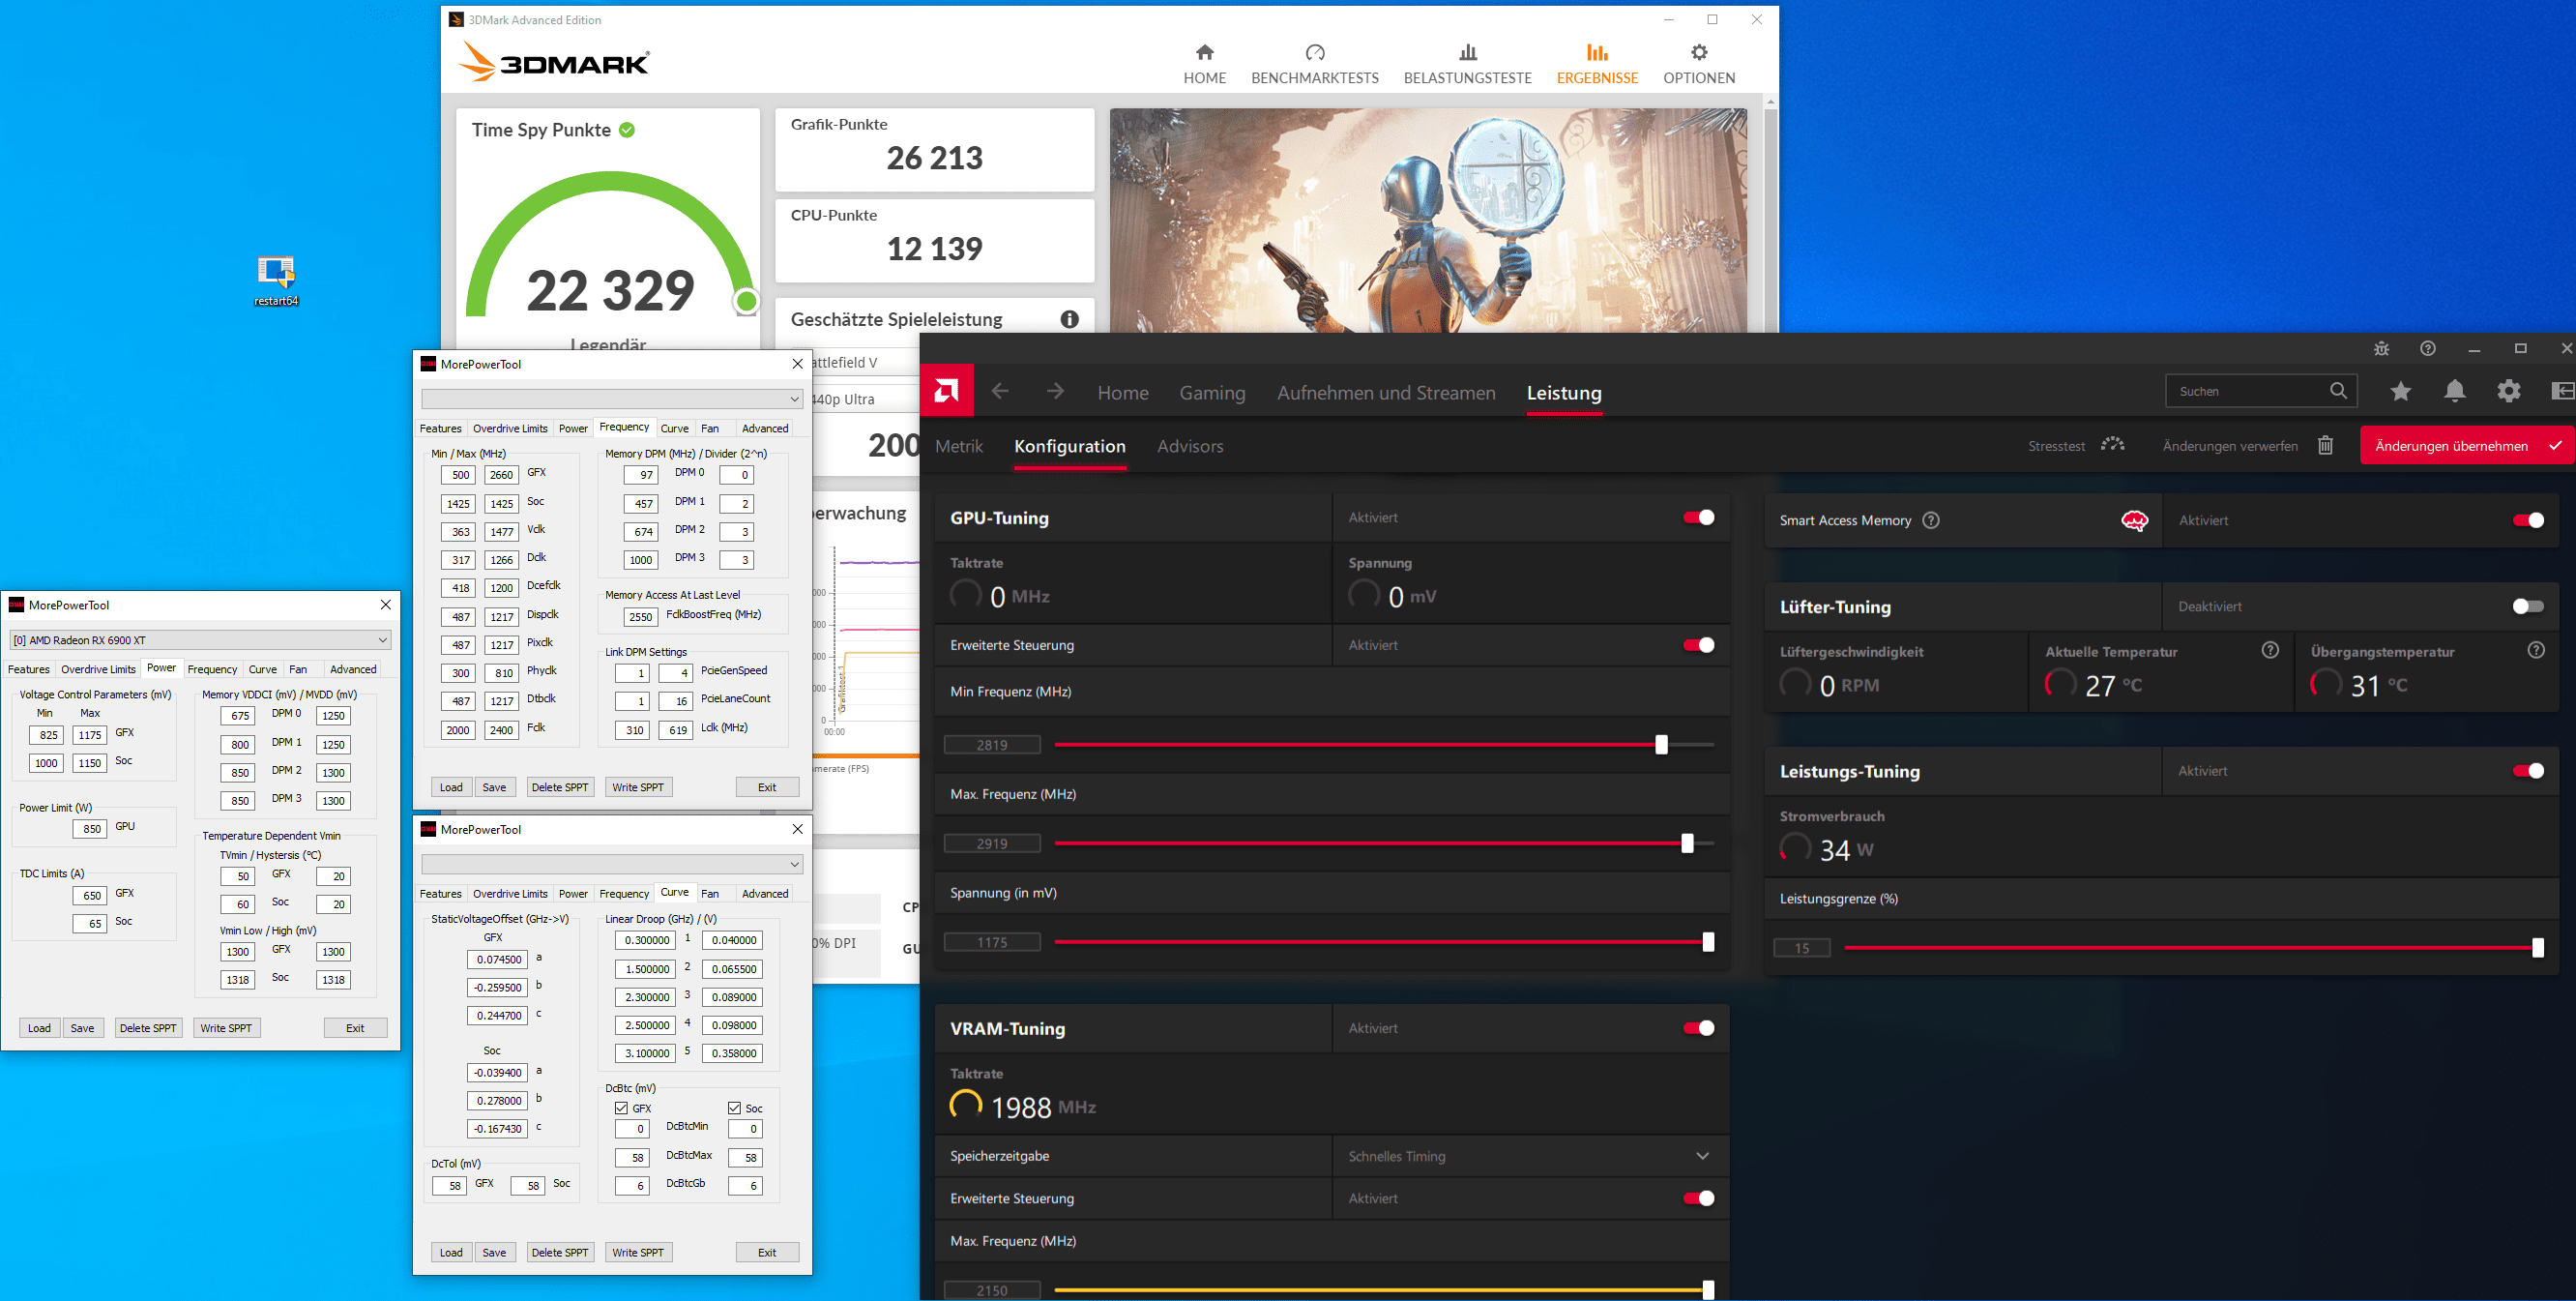The image size is (2576, 1301).
Task: Go back with the Radeon back arrow
Action: (1000, 391)
